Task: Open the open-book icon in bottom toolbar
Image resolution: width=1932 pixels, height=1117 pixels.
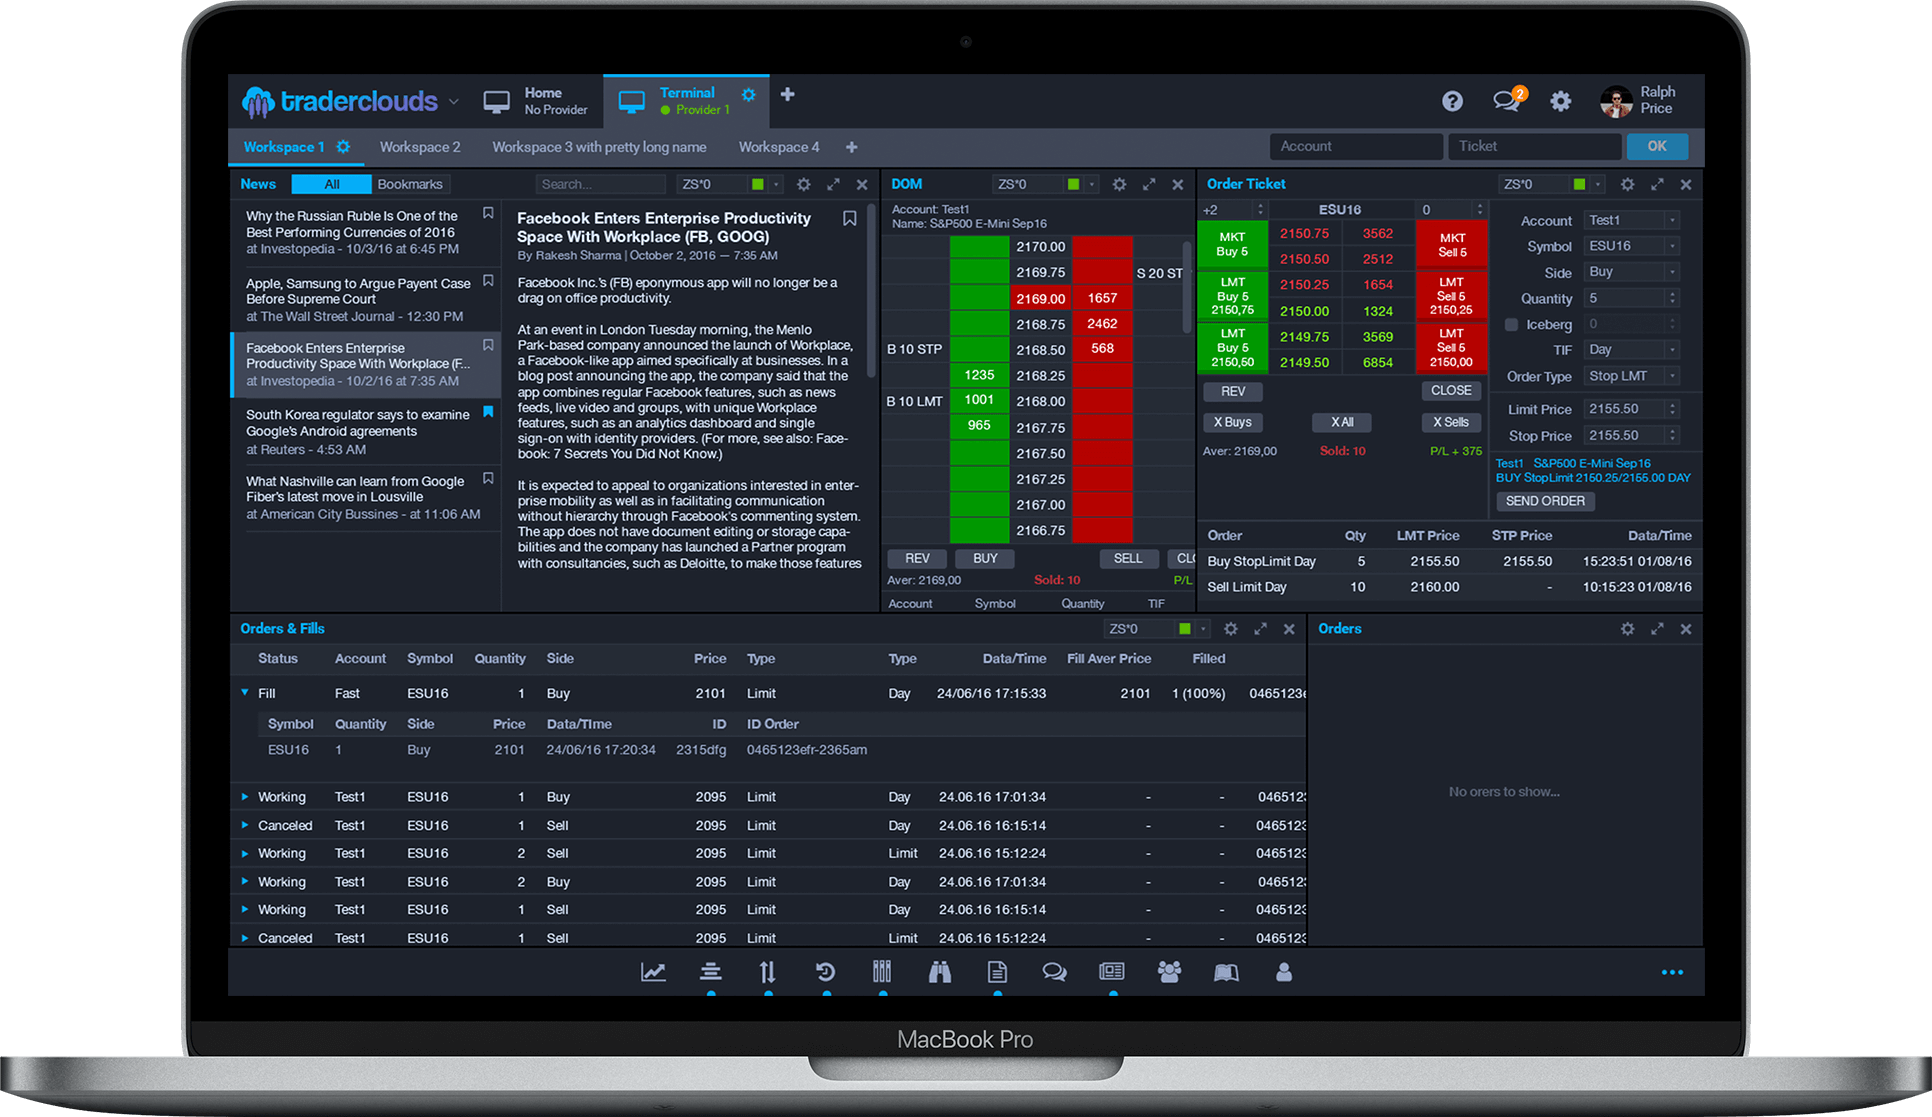Action: point(1226,972)
